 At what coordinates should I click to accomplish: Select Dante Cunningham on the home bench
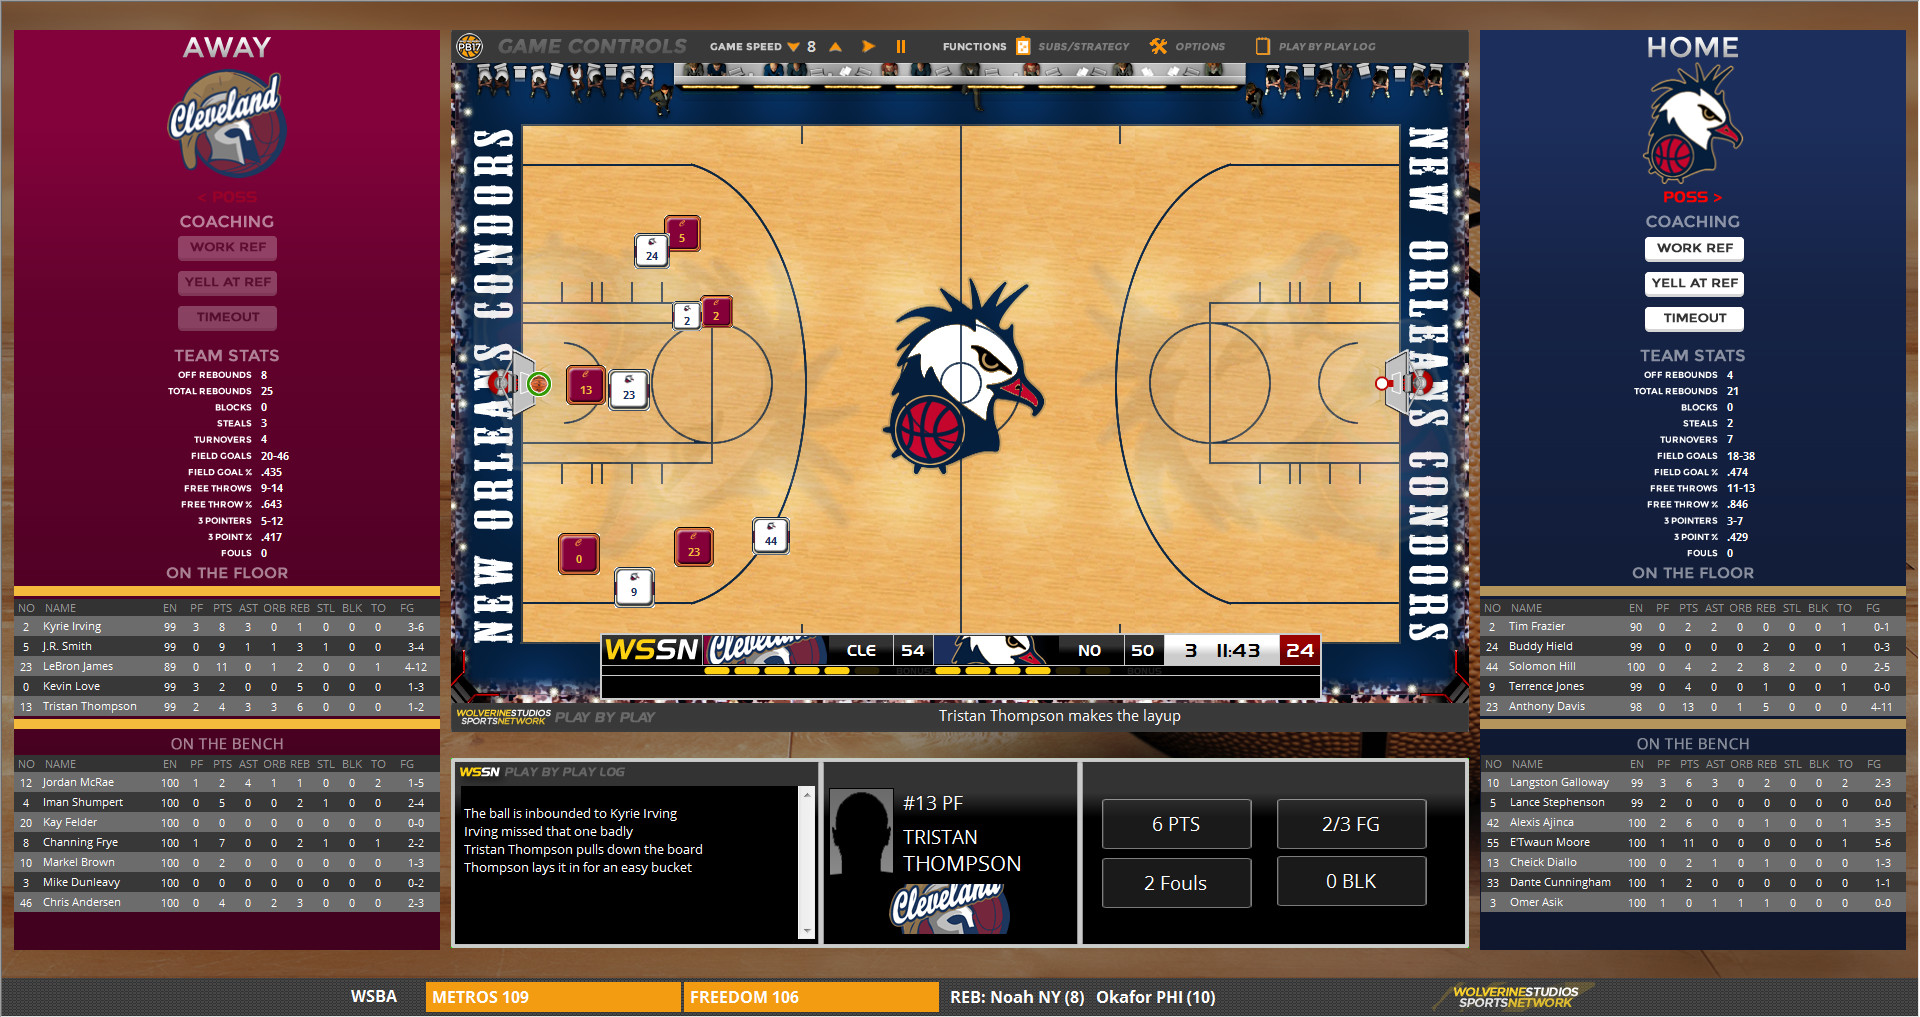pyautogui.click(x=1693, y=883)
